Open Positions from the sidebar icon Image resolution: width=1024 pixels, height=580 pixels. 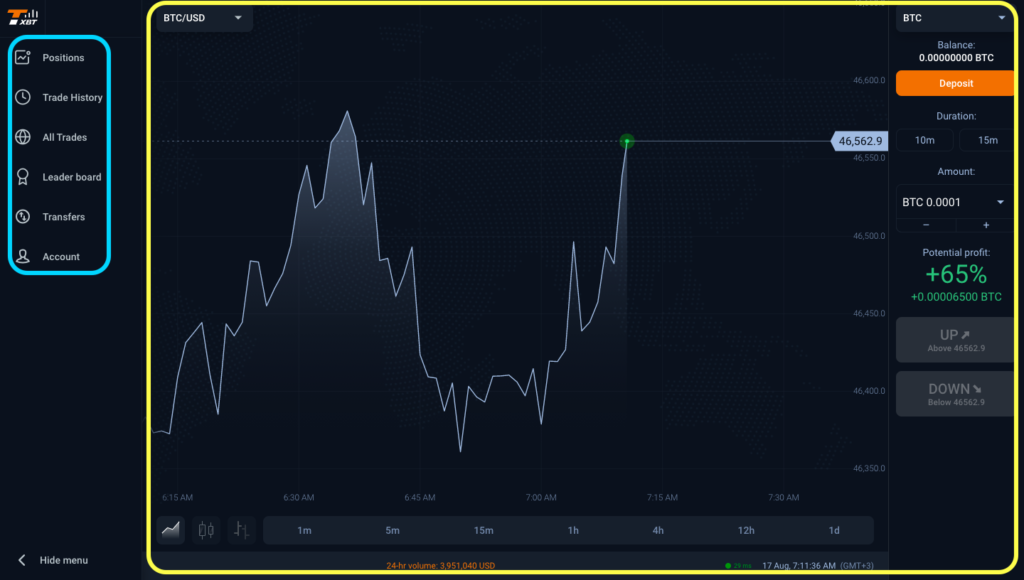[23, 57]
